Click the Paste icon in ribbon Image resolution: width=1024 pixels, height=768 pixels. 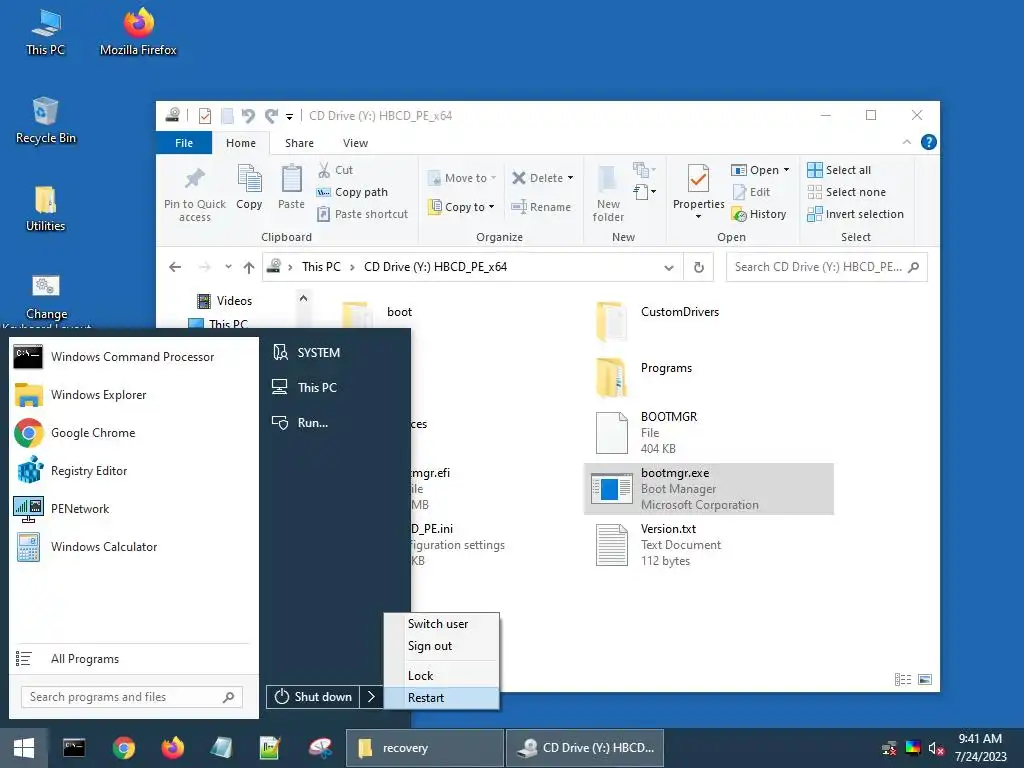(x=291, y=179)
